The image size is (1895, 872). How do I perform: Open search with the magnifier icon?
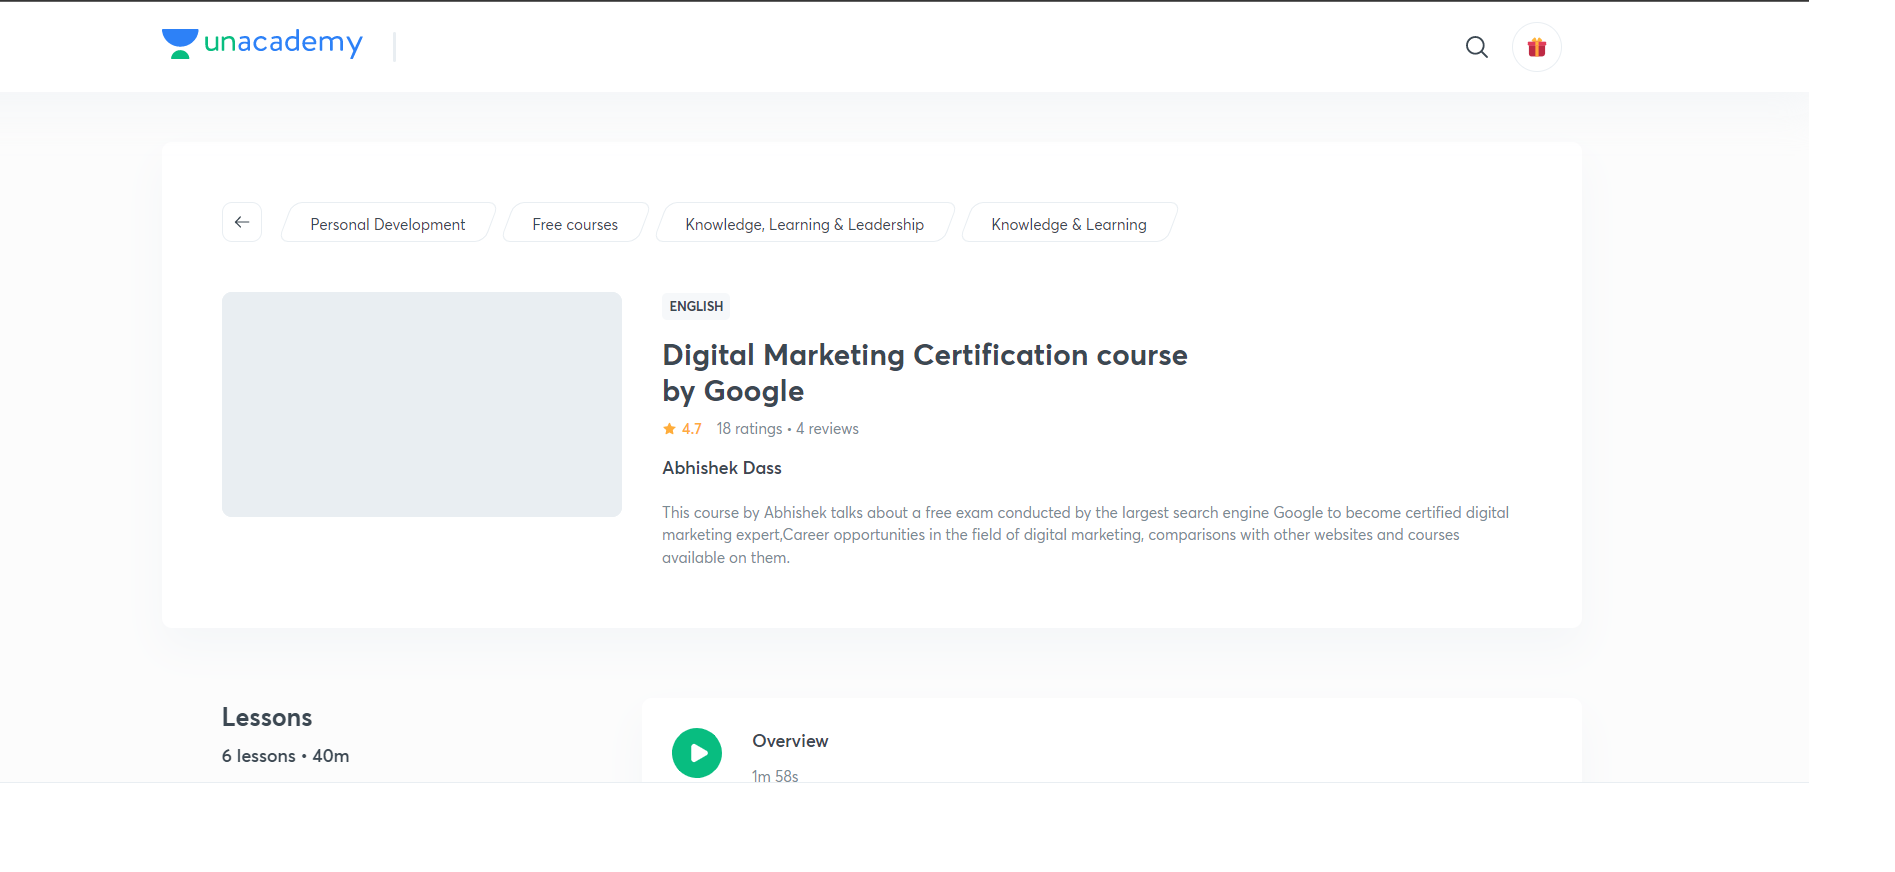coord(1476,47)
